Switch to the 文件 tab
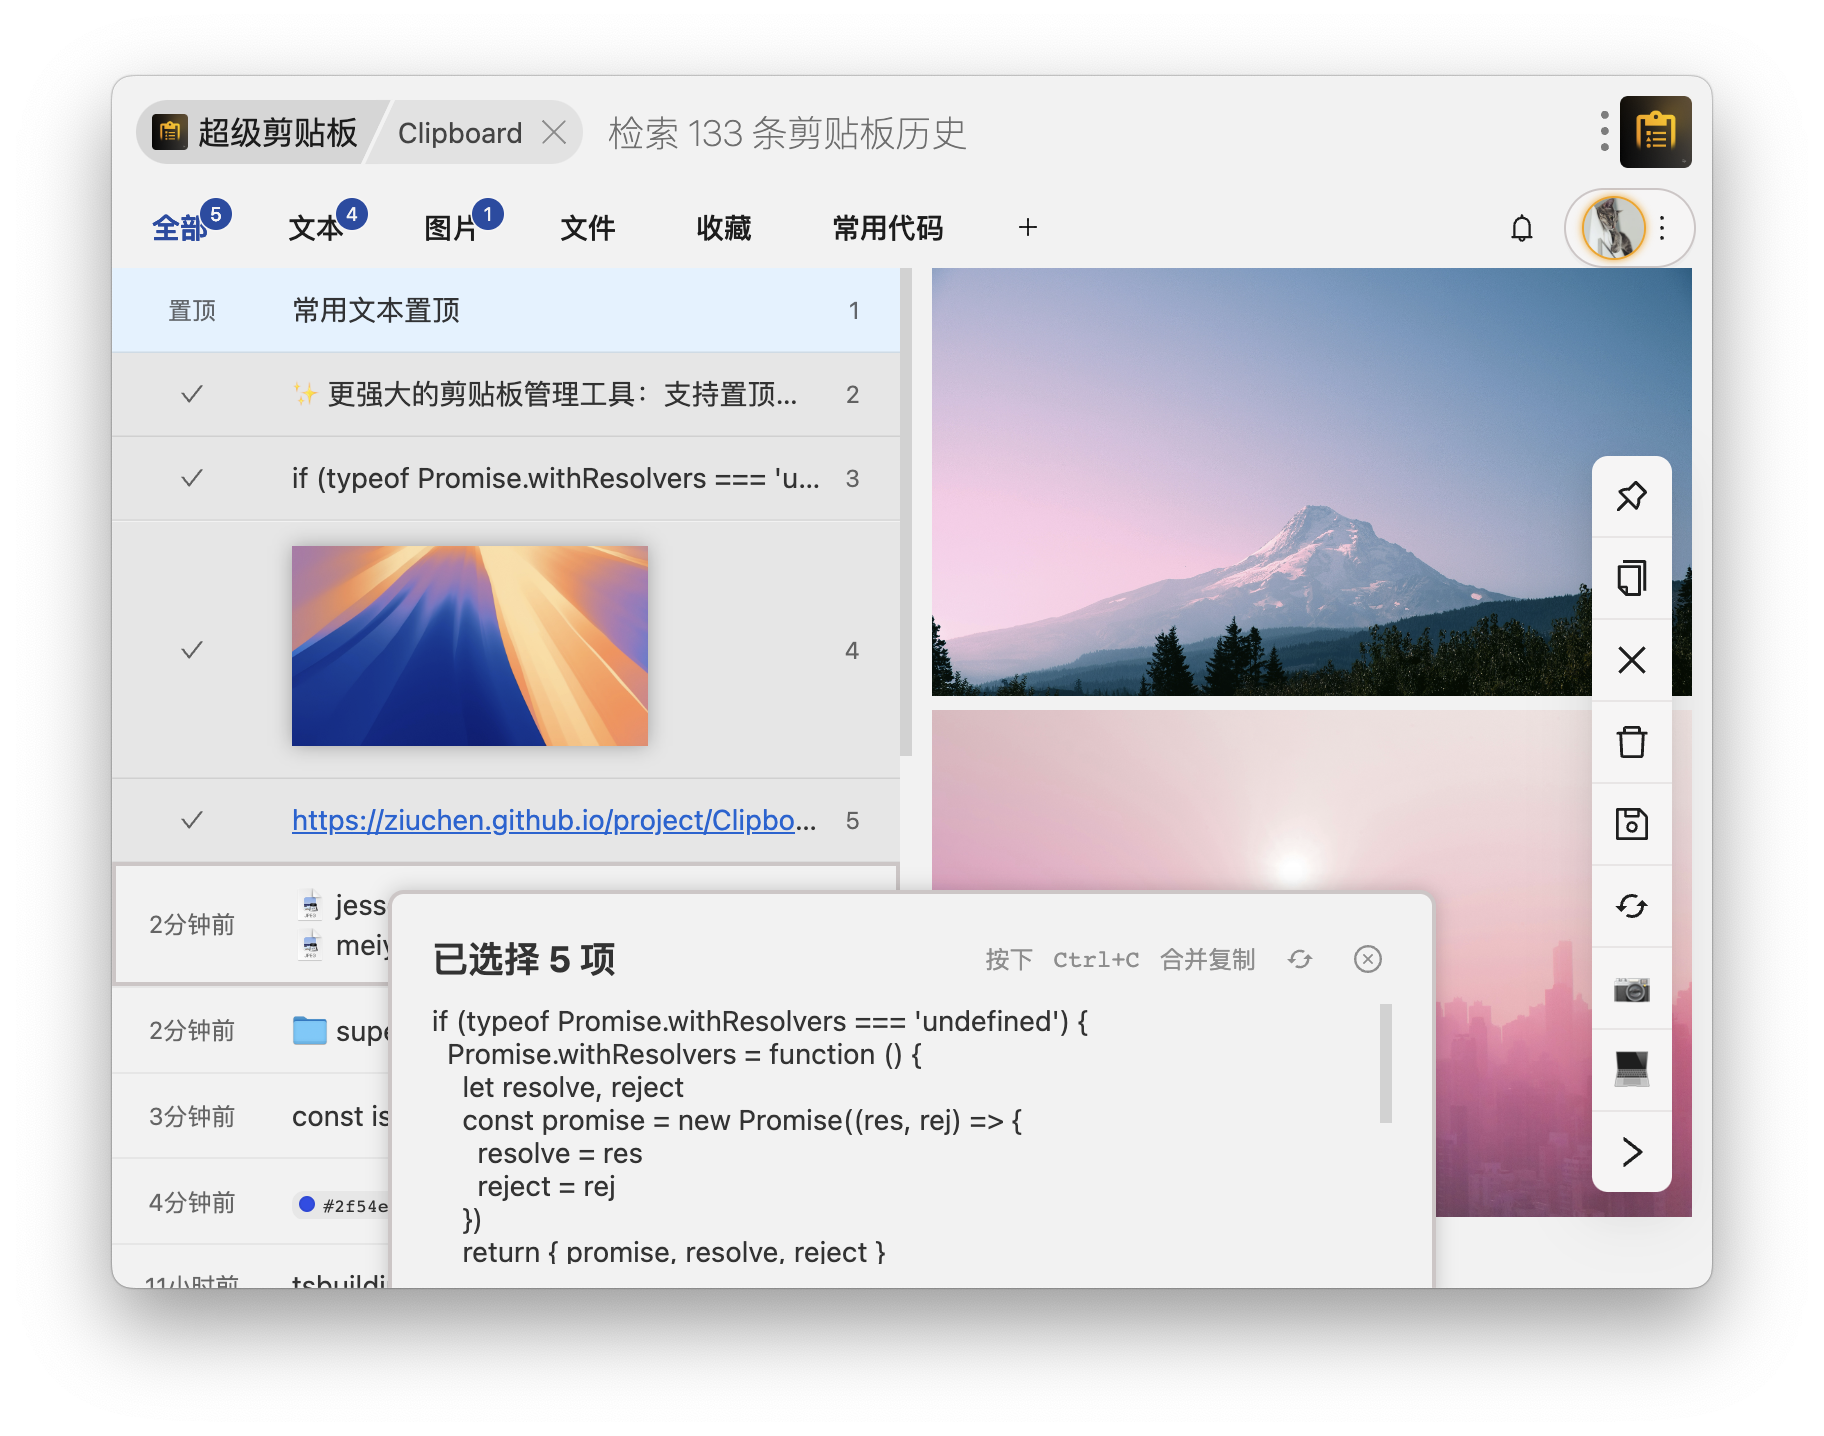Viewport: 1824px width, 1436px height. tap(587, 228)
